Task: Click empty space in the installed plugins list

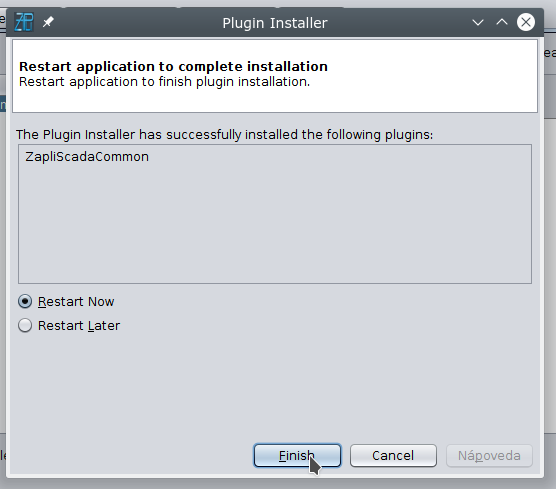Action: [275, 227]
